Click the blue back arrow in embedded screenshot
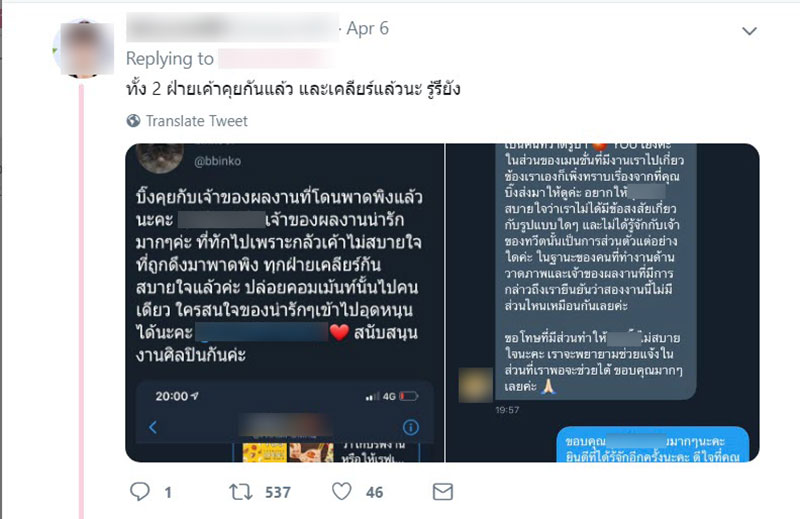This screenshot has width=800, height=519. pos(153,427)
